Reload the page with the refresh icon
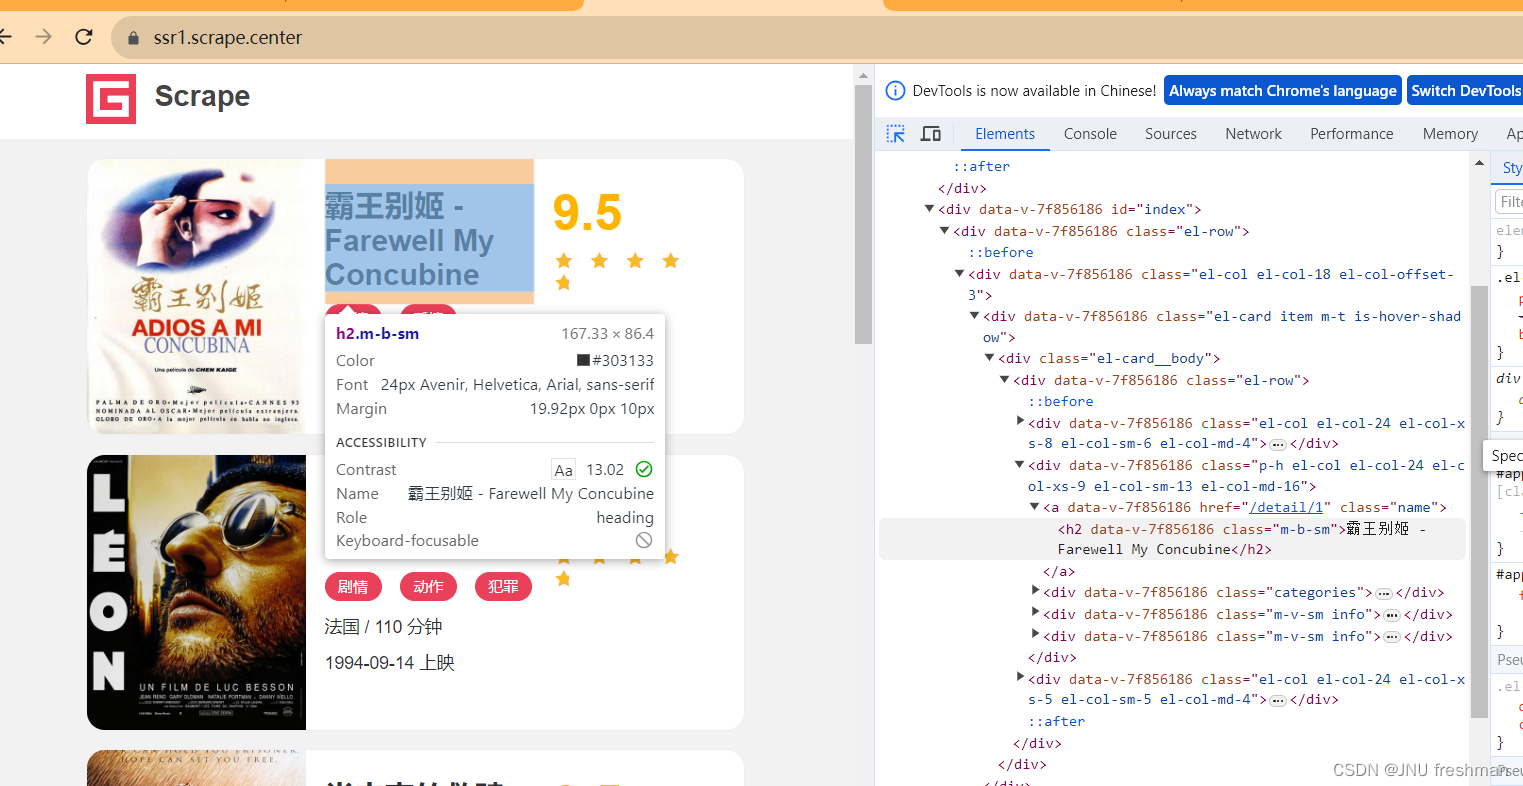 pyautogui.click(x=84, y=37)
